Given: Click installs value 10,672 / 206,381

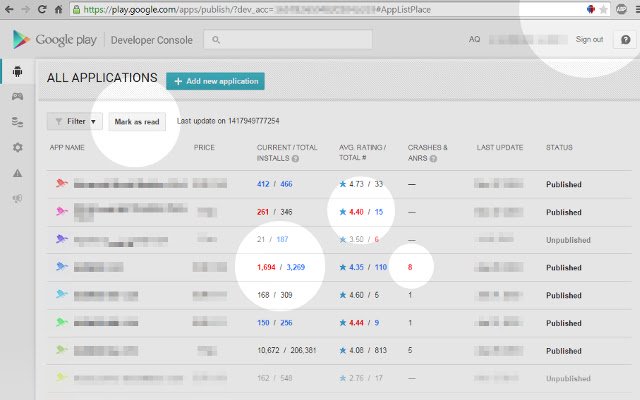Looking at the screenshot, I should (x=287, y=350).
